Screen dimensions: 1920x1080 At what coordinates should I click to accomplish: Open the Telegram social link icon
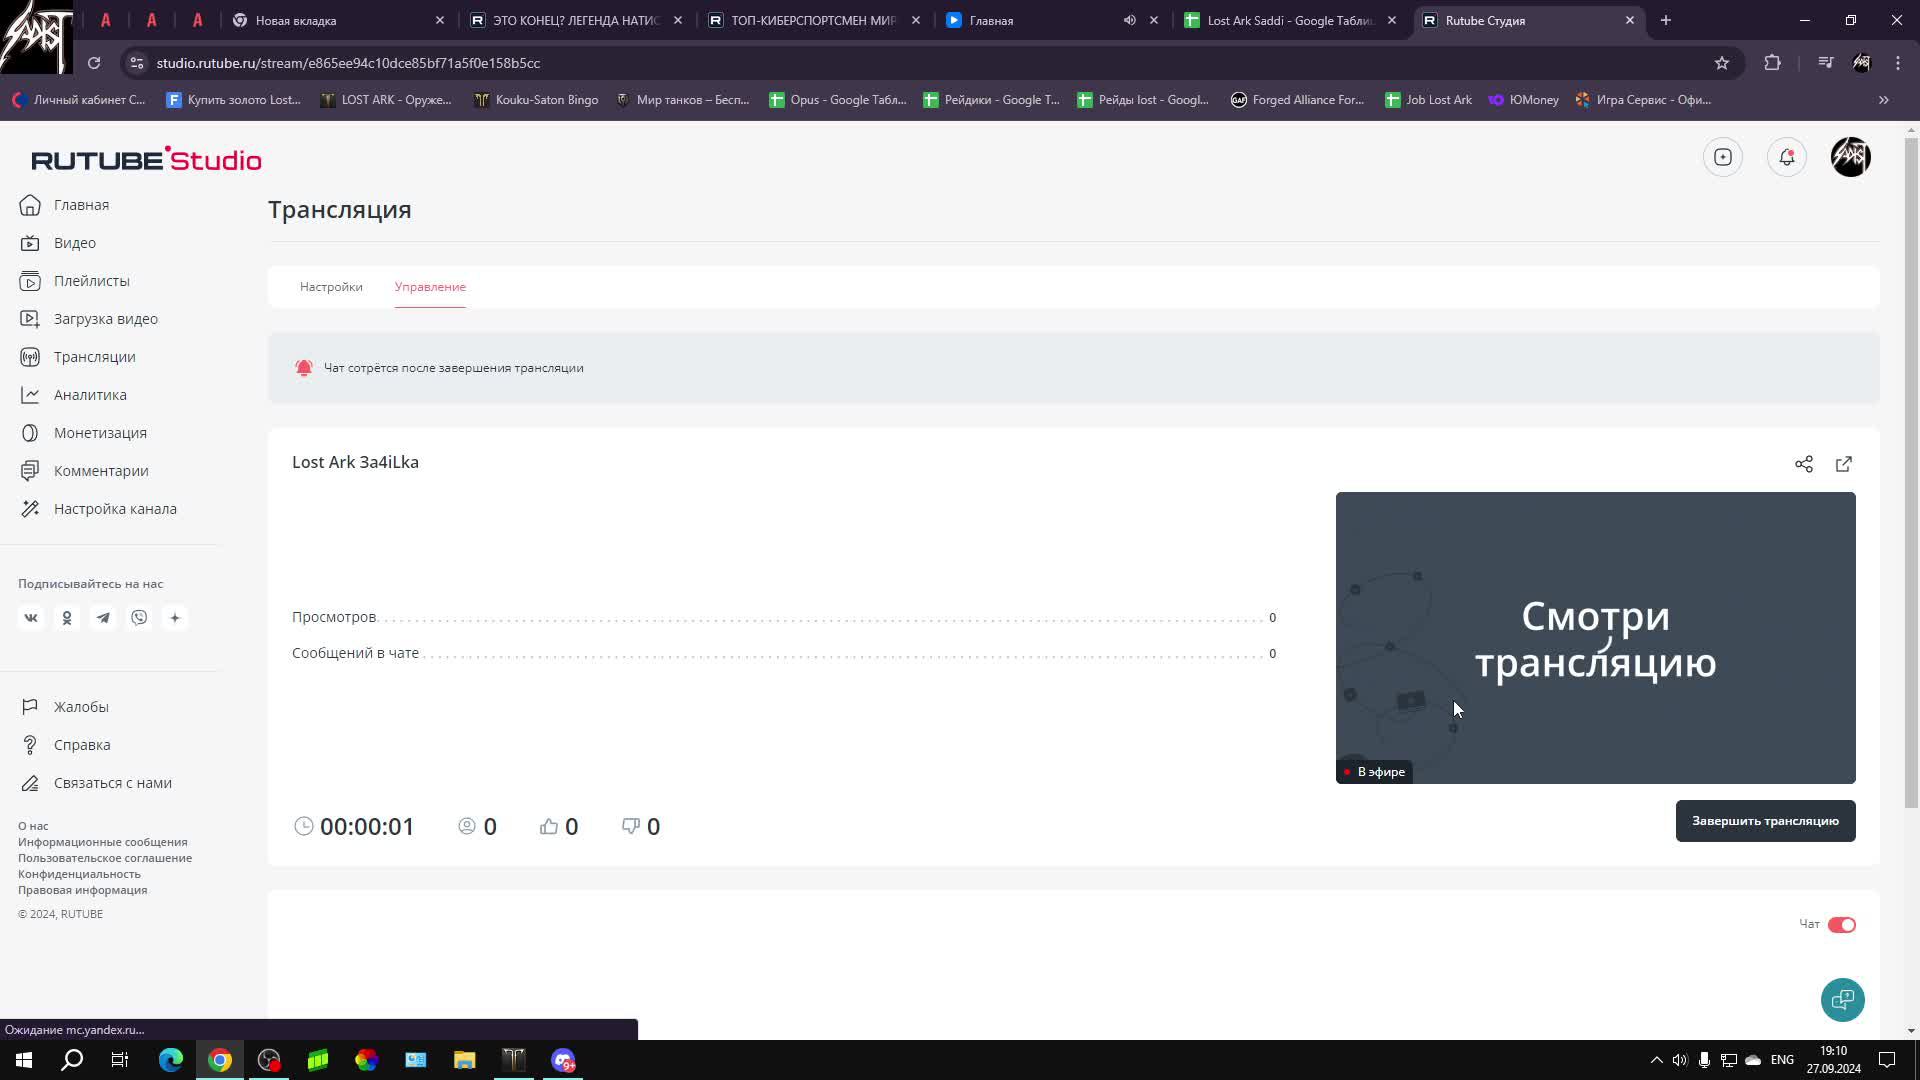[103, 618]
